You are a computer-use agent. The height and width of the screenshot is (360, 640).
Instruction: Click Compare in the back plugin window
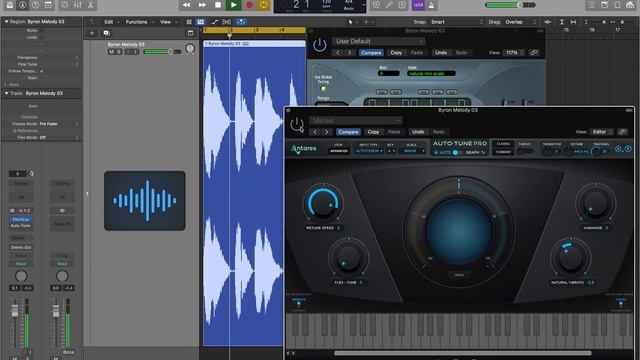371,53
